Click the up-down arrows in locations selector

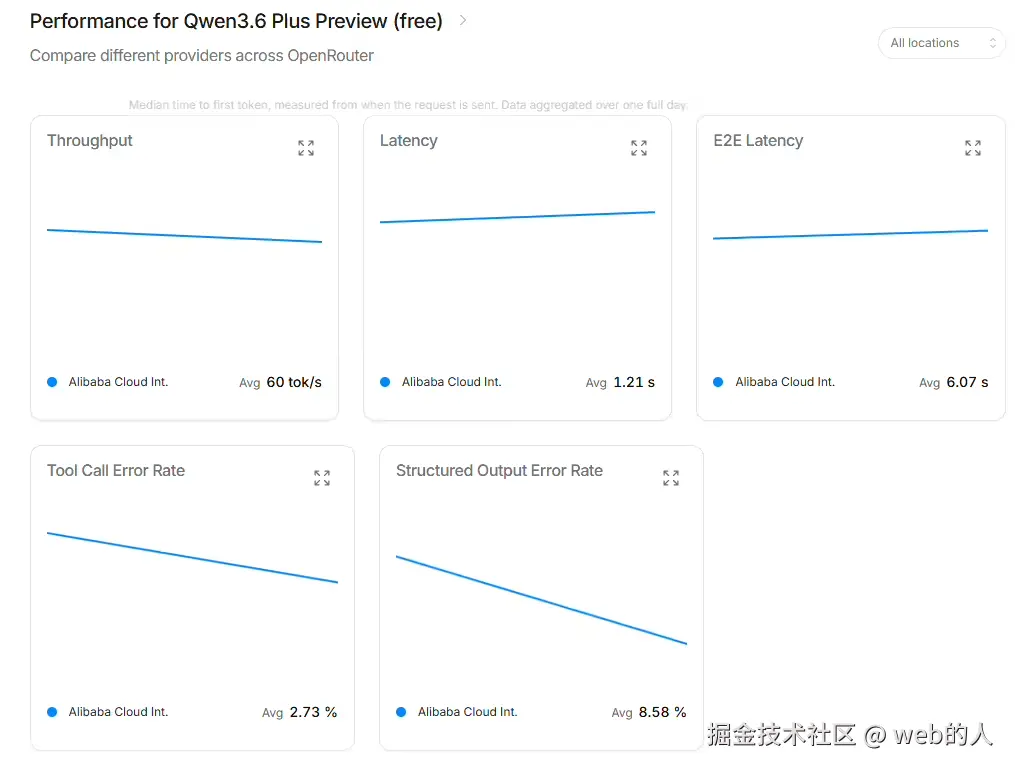[992, 43]
